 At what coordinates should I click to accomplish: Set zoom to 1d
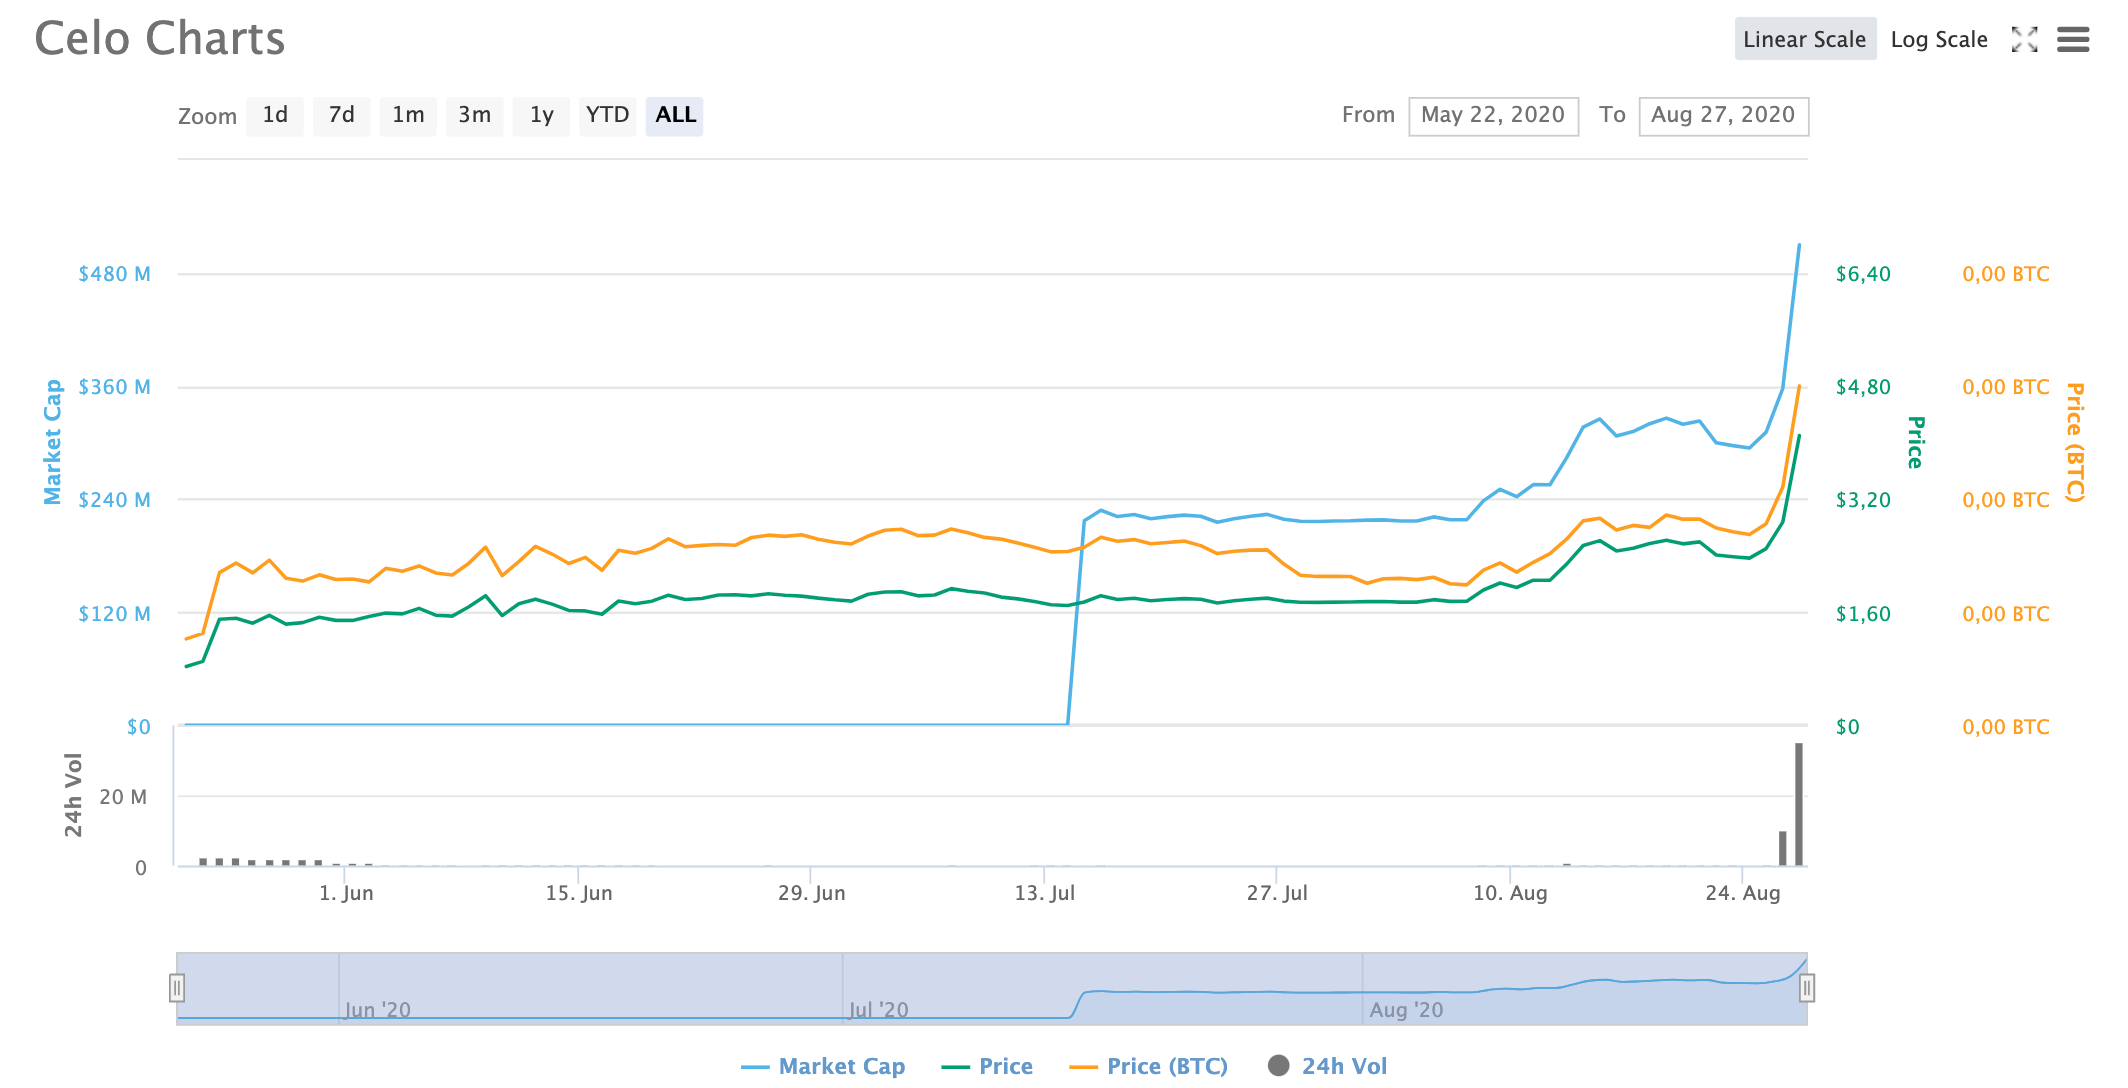pyautogui.click(x=275, y=116)
